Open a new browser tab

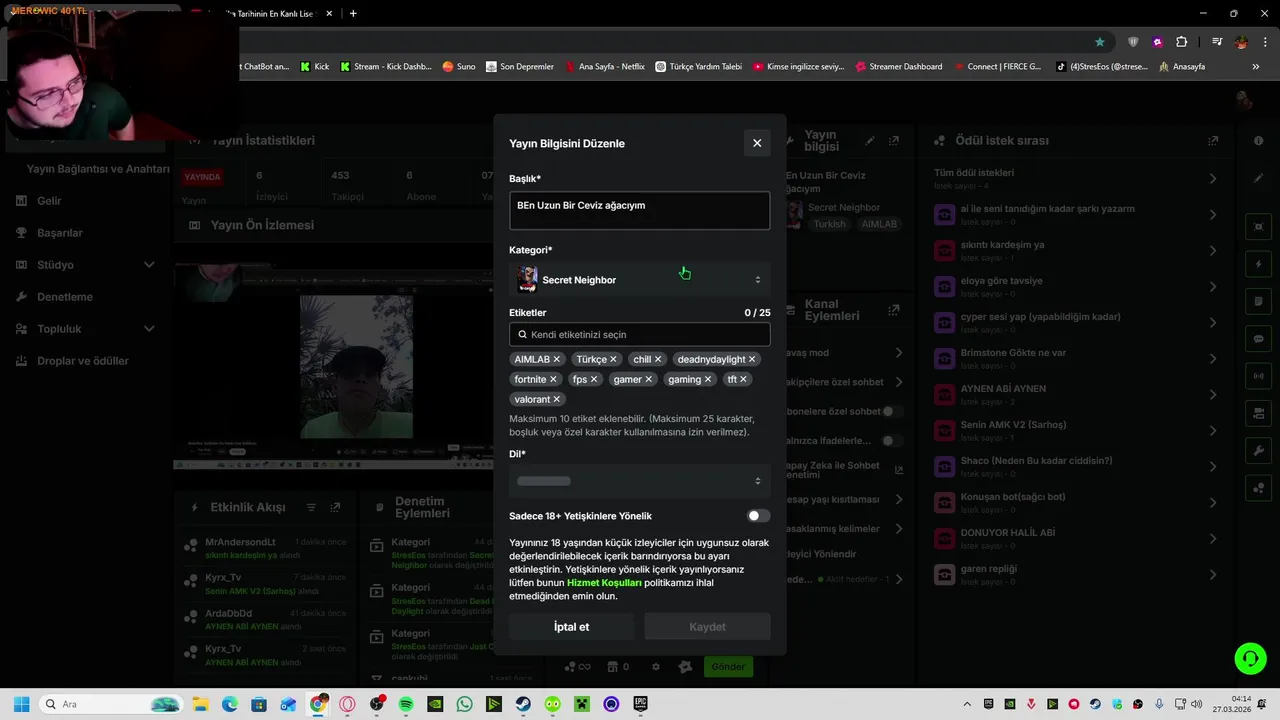point(353,13)
